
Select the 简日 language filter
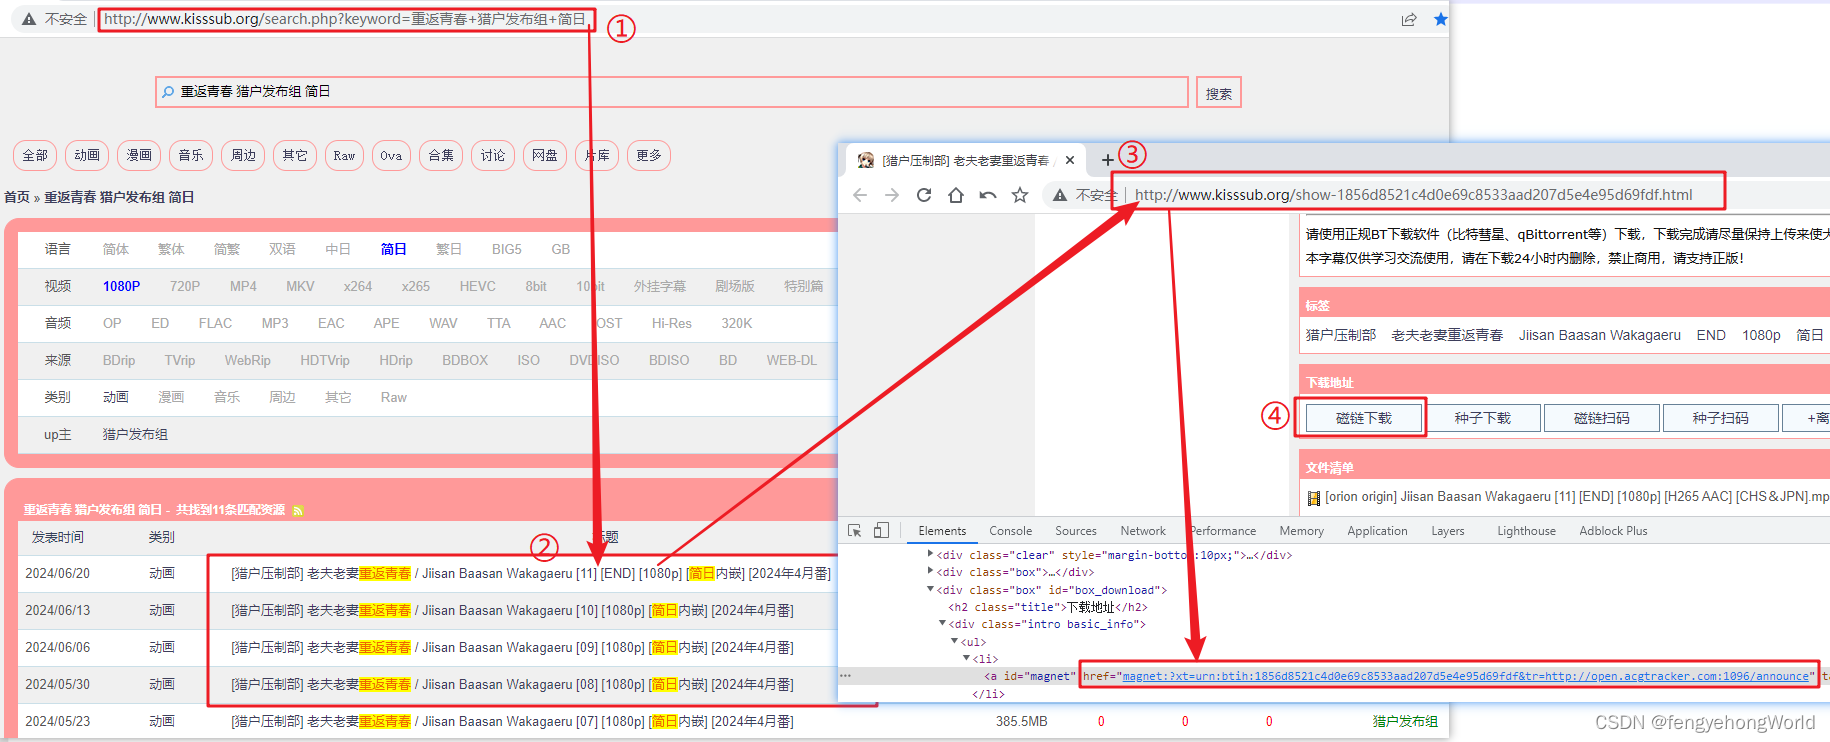394,249
